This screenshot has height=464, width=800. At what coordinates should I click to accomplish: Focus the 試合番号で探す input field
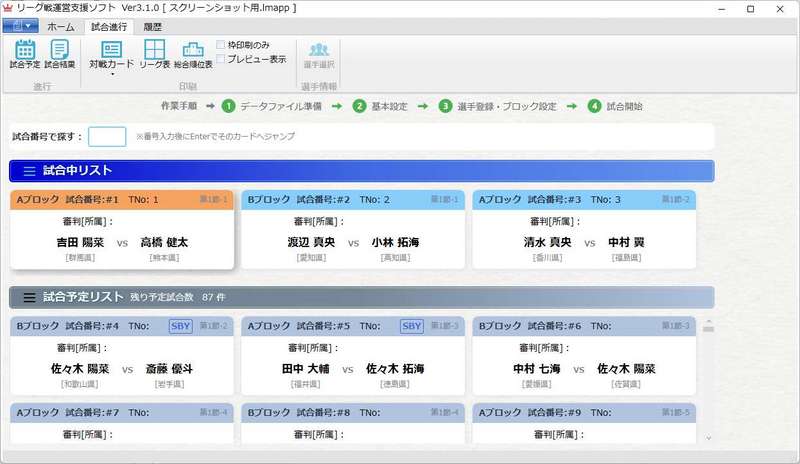click(107, 137)
